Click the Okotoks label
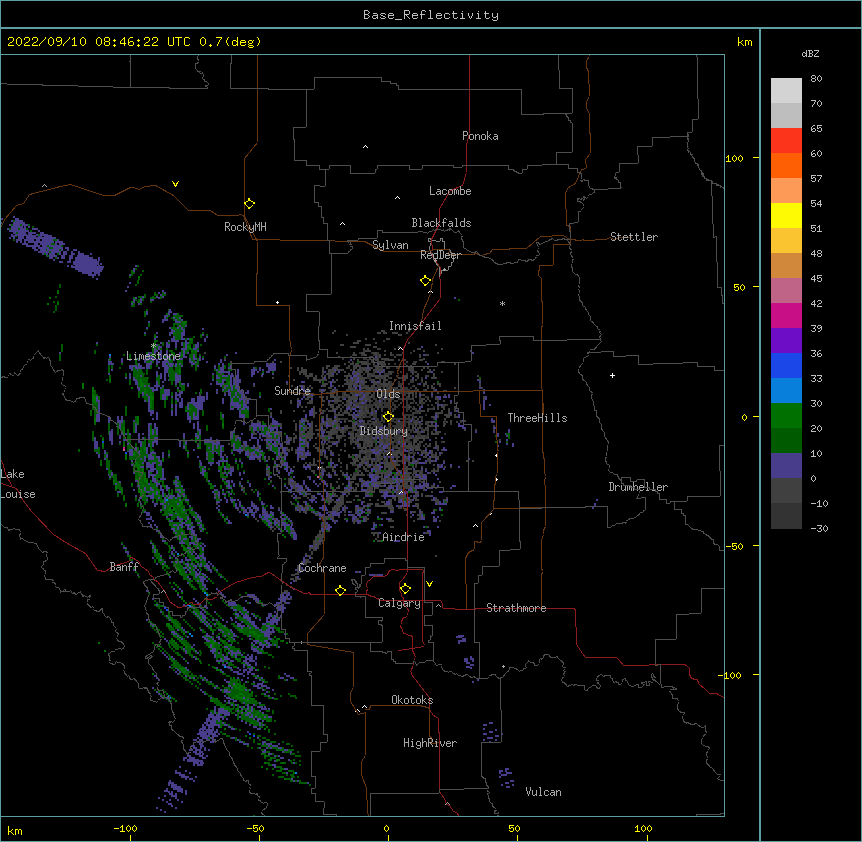 pos(412,700)
